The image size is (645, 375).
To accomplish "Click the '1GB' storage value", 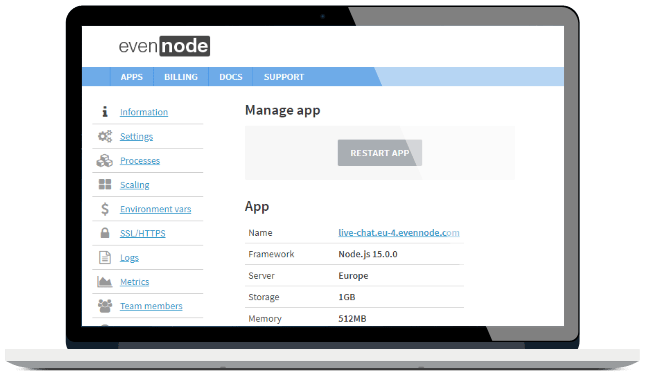I will pos(347,297).
